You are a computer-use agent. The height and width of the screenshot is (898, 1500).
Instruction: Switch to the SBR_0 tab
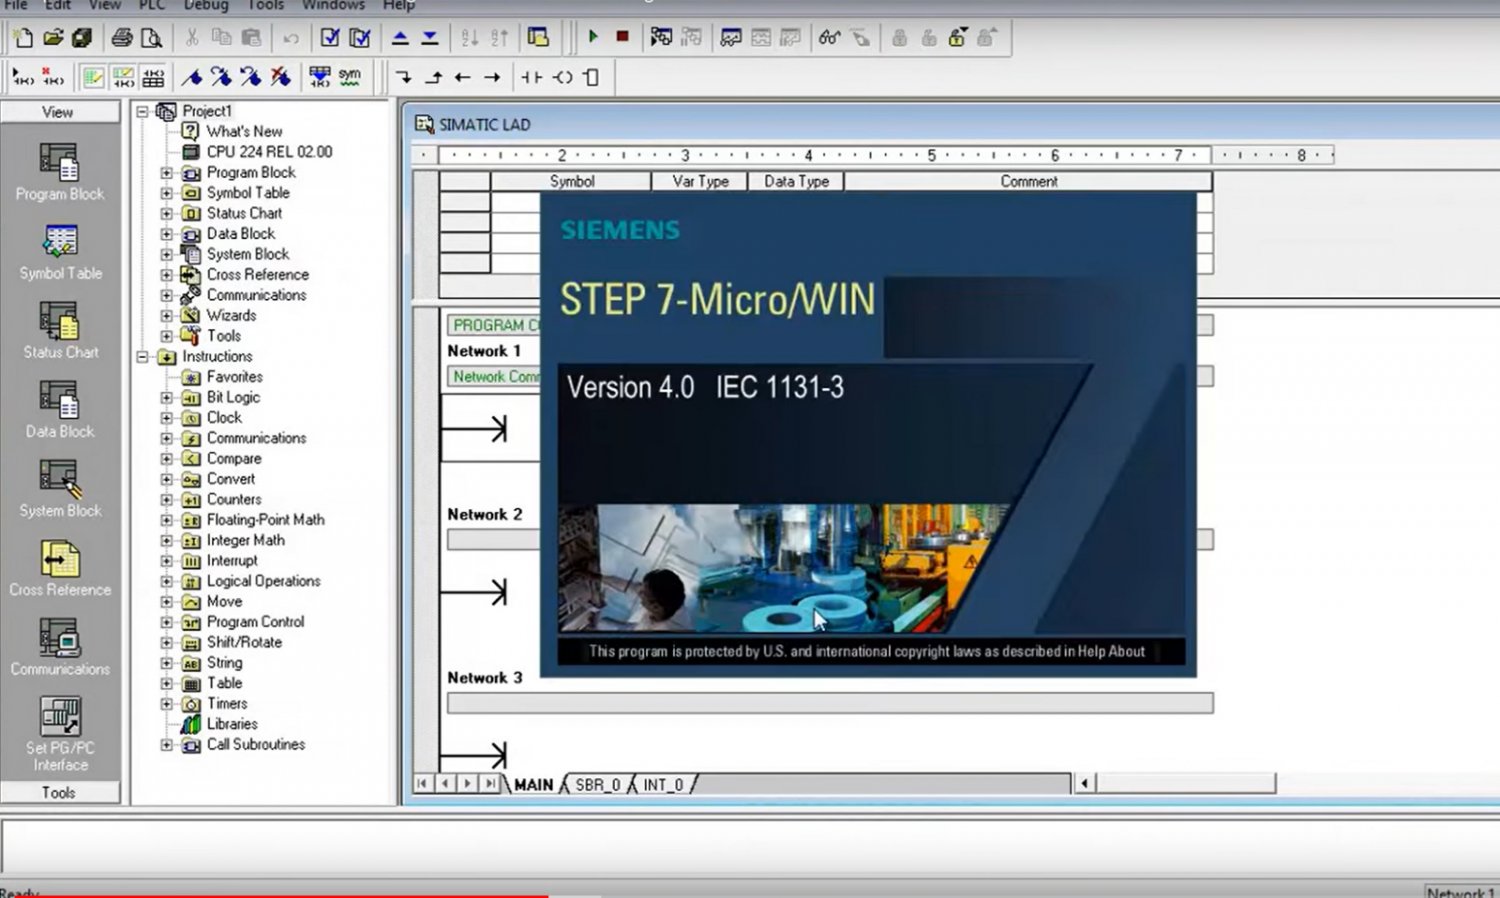597,785
